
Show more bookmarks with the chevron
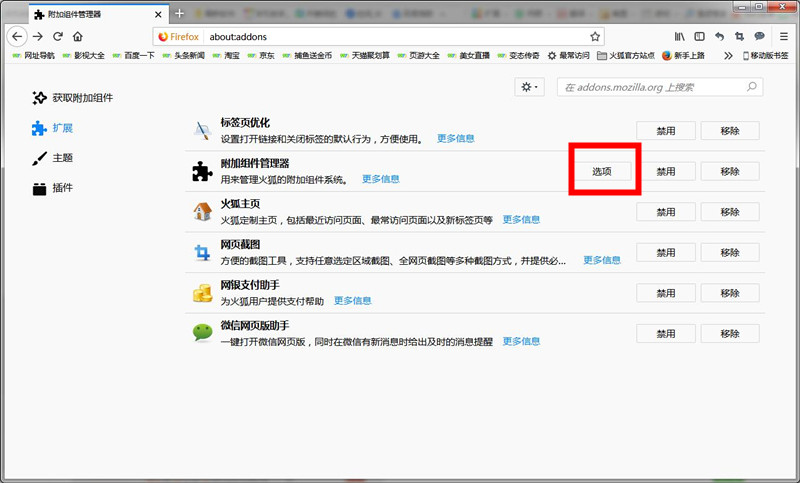(728, 56)
